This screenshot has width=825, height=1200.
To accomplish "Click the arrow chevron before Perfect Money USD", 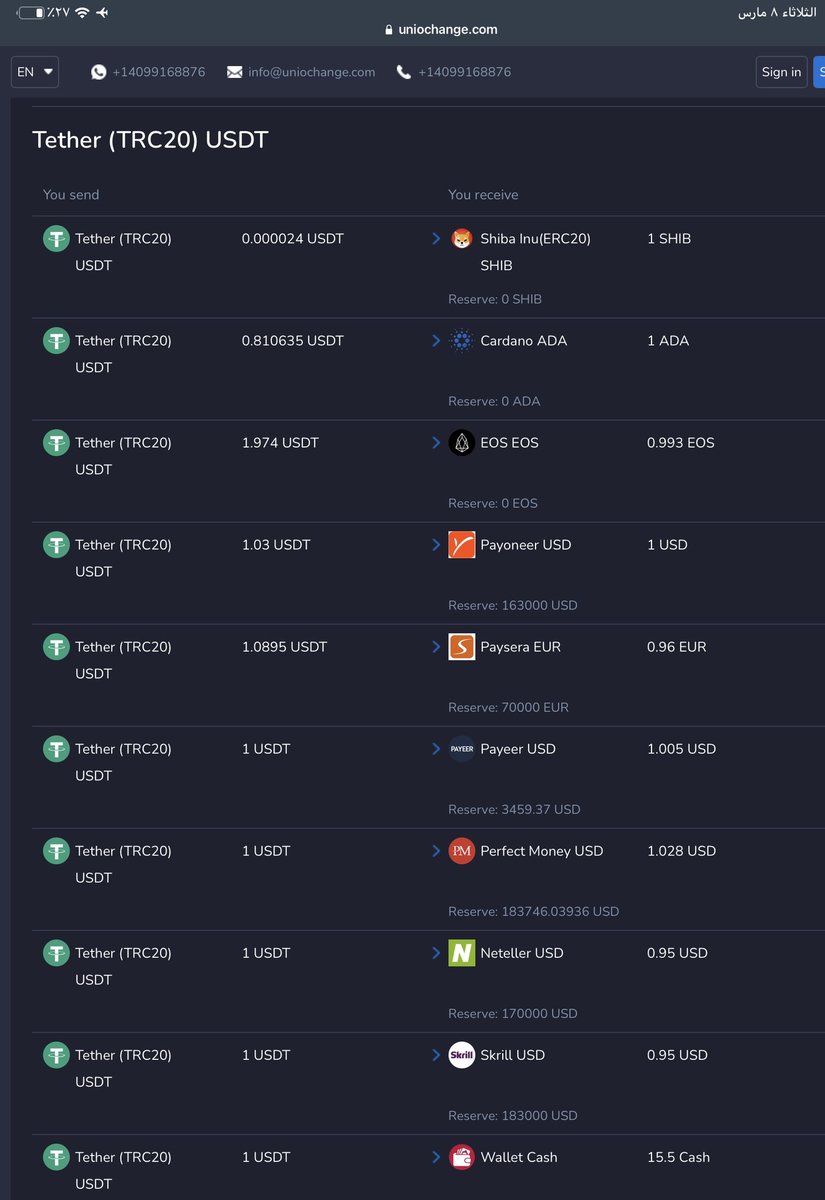I will coord(436,851).
